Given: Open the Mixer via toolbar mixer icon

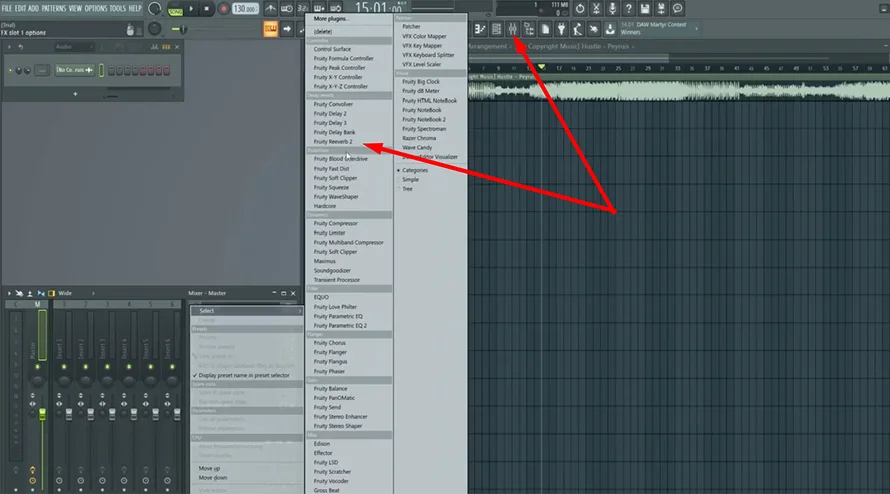Looking at the screenshot, I should [513, 29].
